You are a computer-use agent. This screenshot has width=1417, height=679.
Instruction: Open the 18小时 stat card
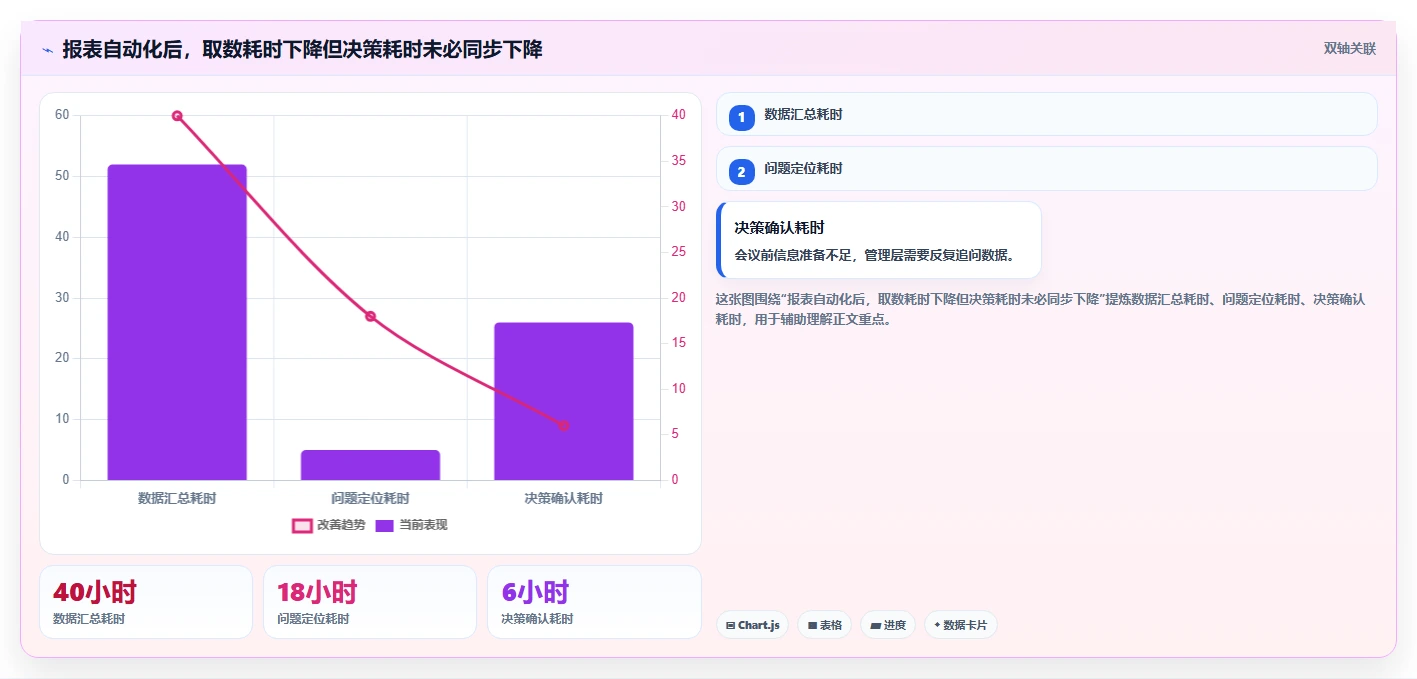point(370,602)
